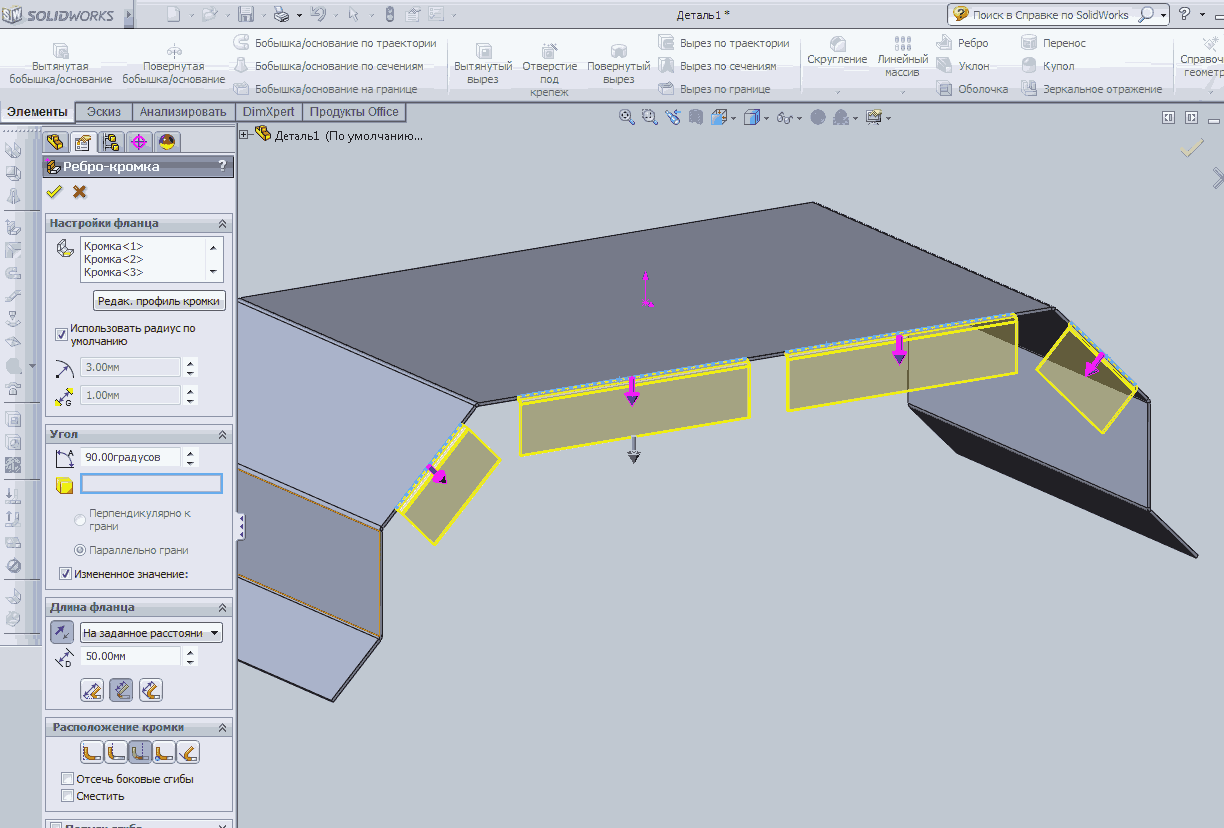Enable the 'Отсечь боковые сгибы' checkbox
The image size is (1224, 828).
coord(67,779)
